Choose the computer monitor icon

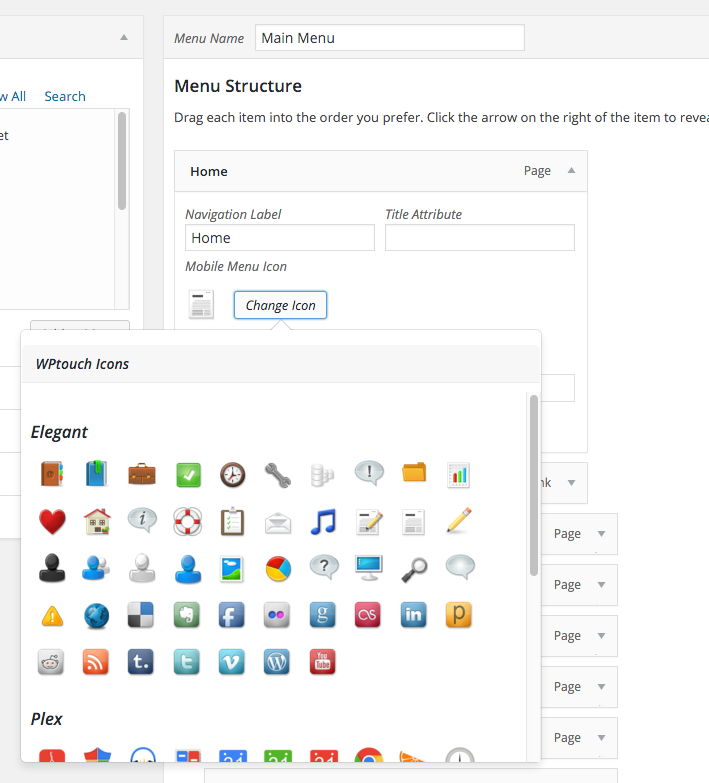(368, 568)
